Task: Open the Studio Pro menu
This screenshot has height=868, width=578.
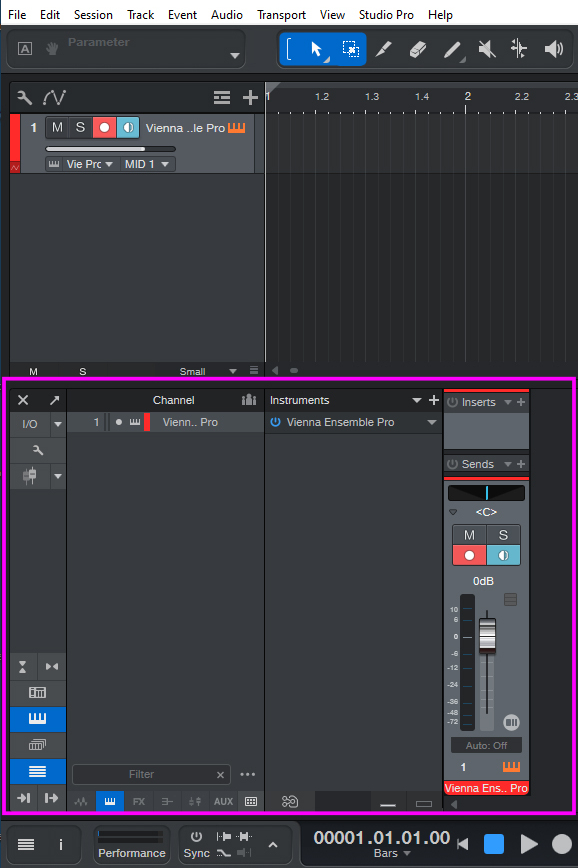Action: (386, 15)
